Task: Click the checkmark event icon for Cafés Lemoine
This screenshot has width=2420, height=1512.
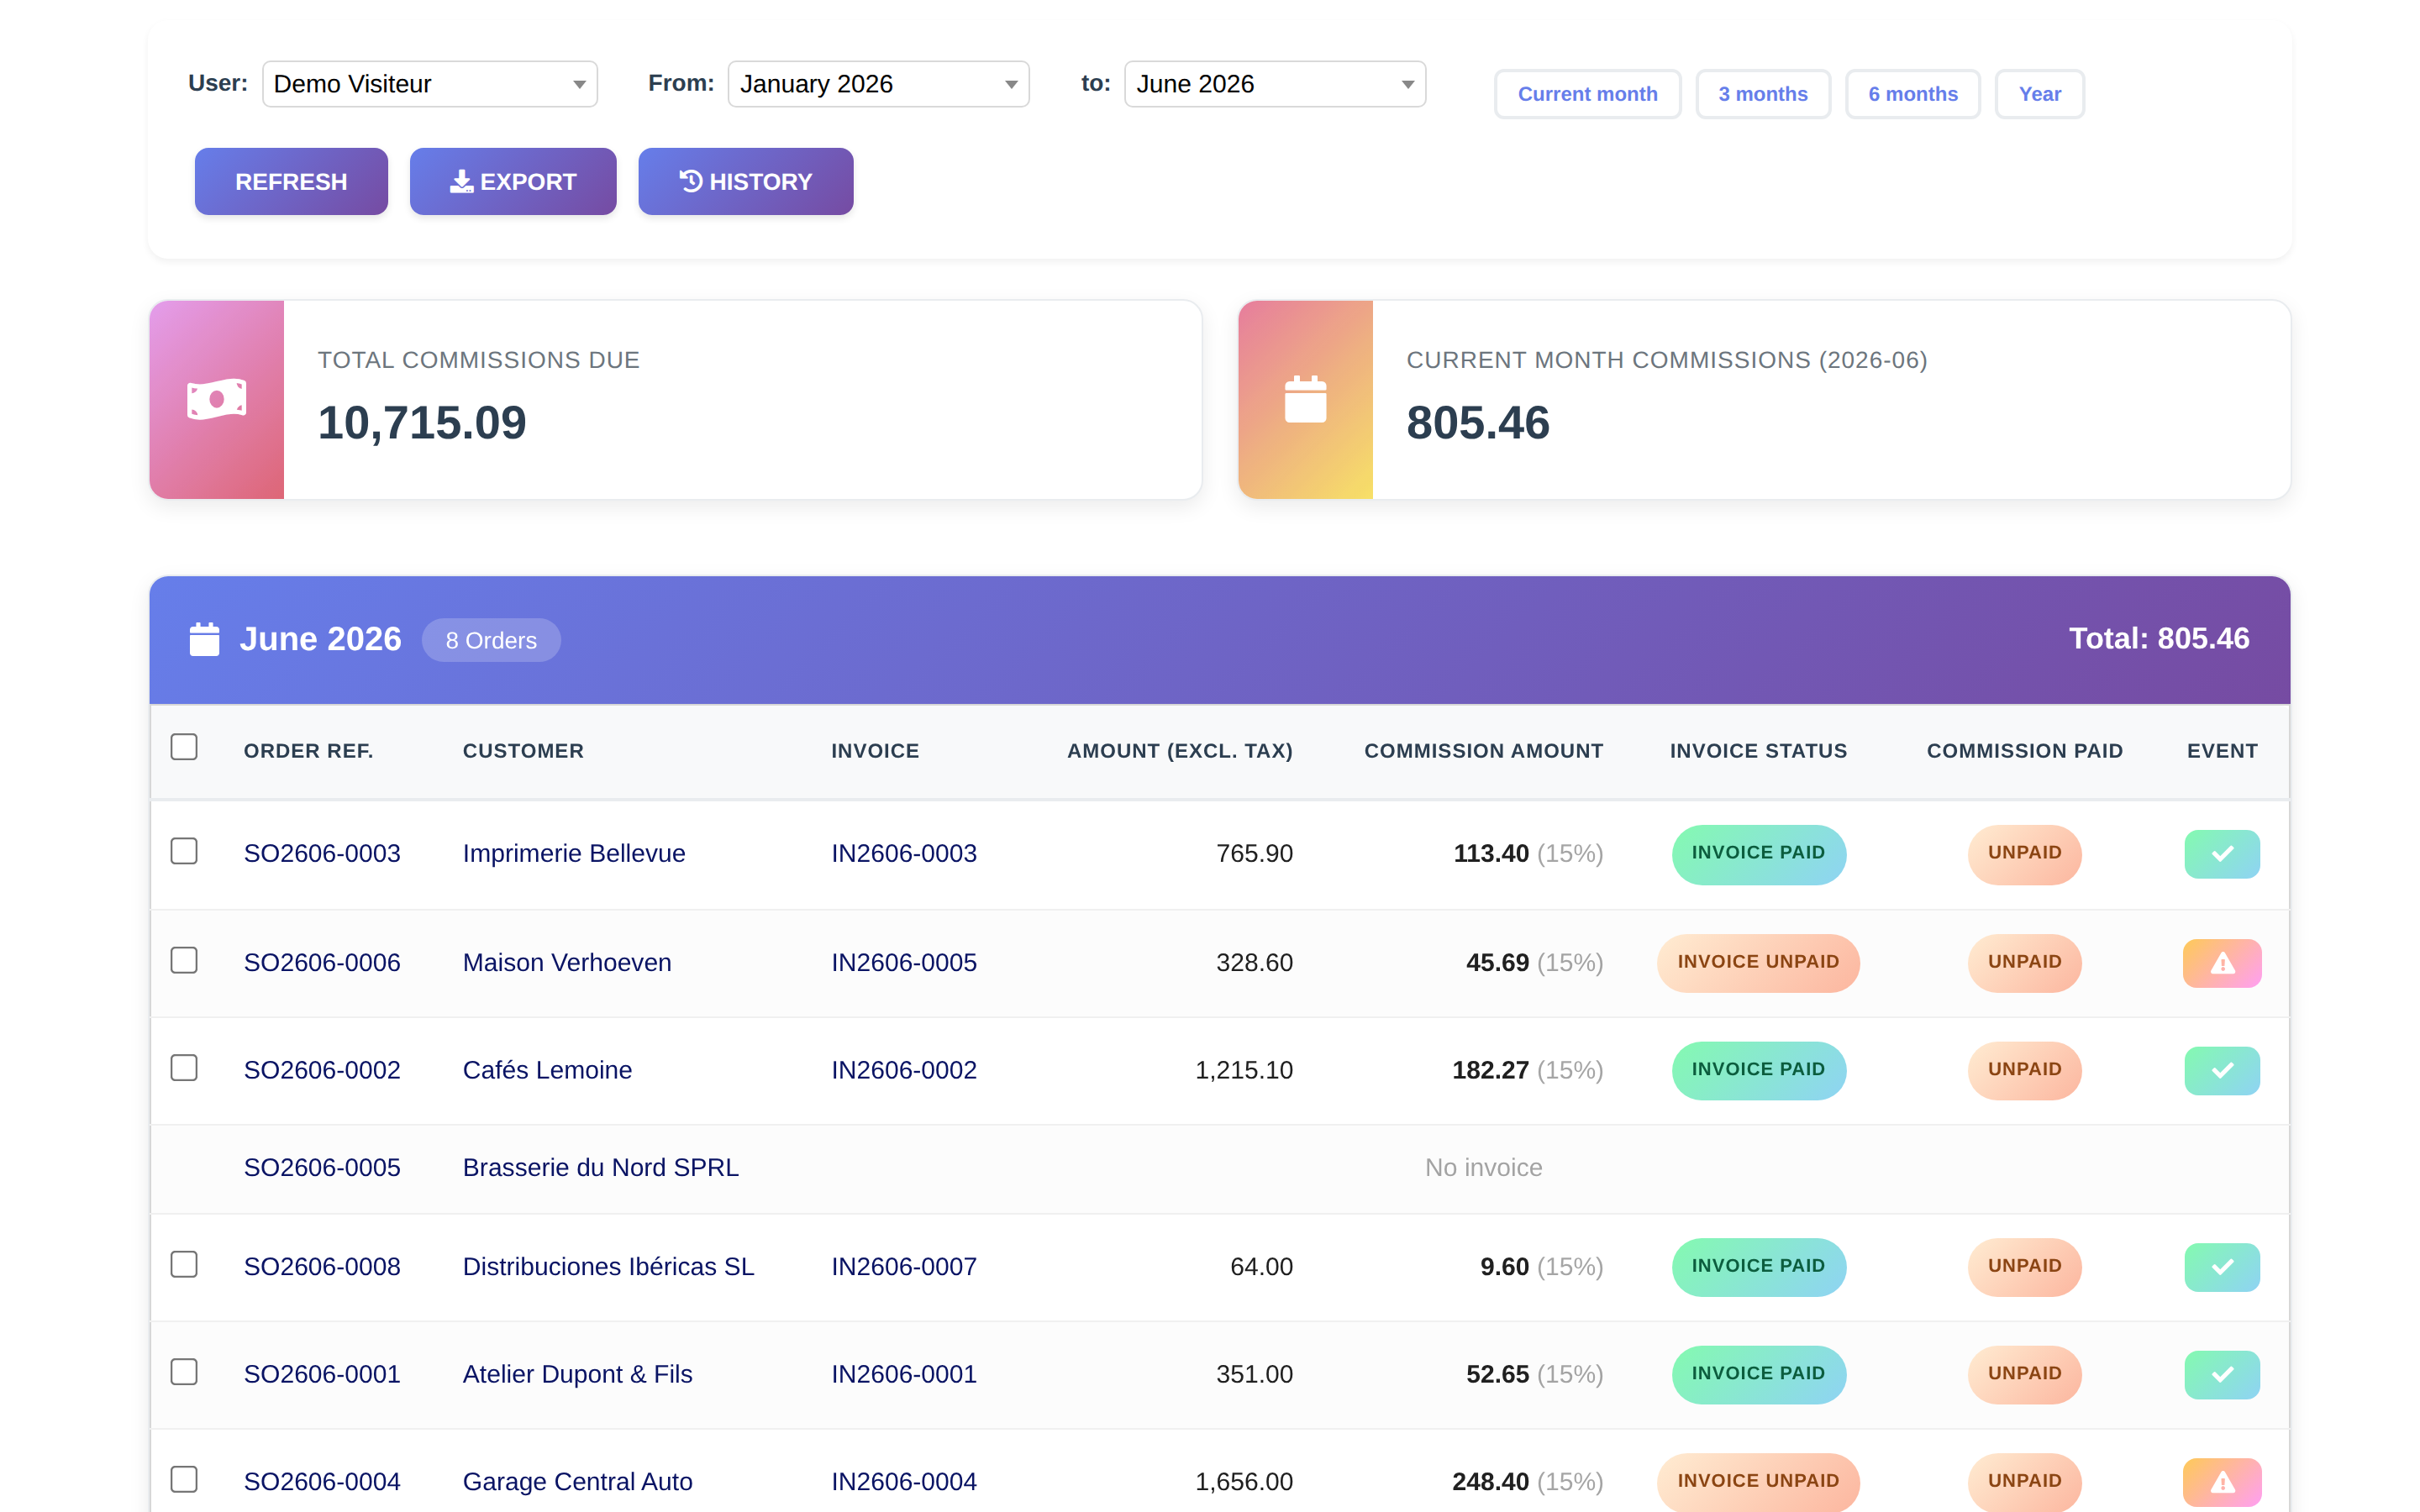Action: click(x=2221, y=1070)
